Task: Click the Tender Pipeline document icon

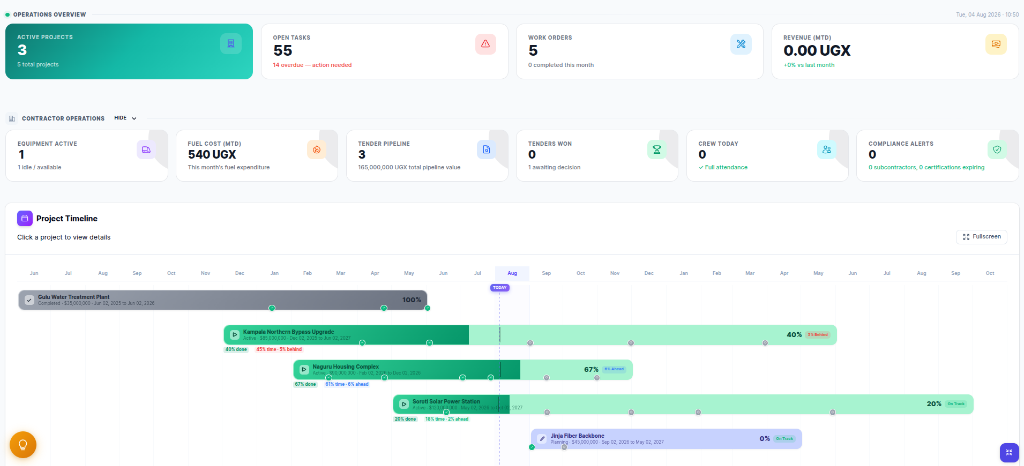Action: coord(487,149)
